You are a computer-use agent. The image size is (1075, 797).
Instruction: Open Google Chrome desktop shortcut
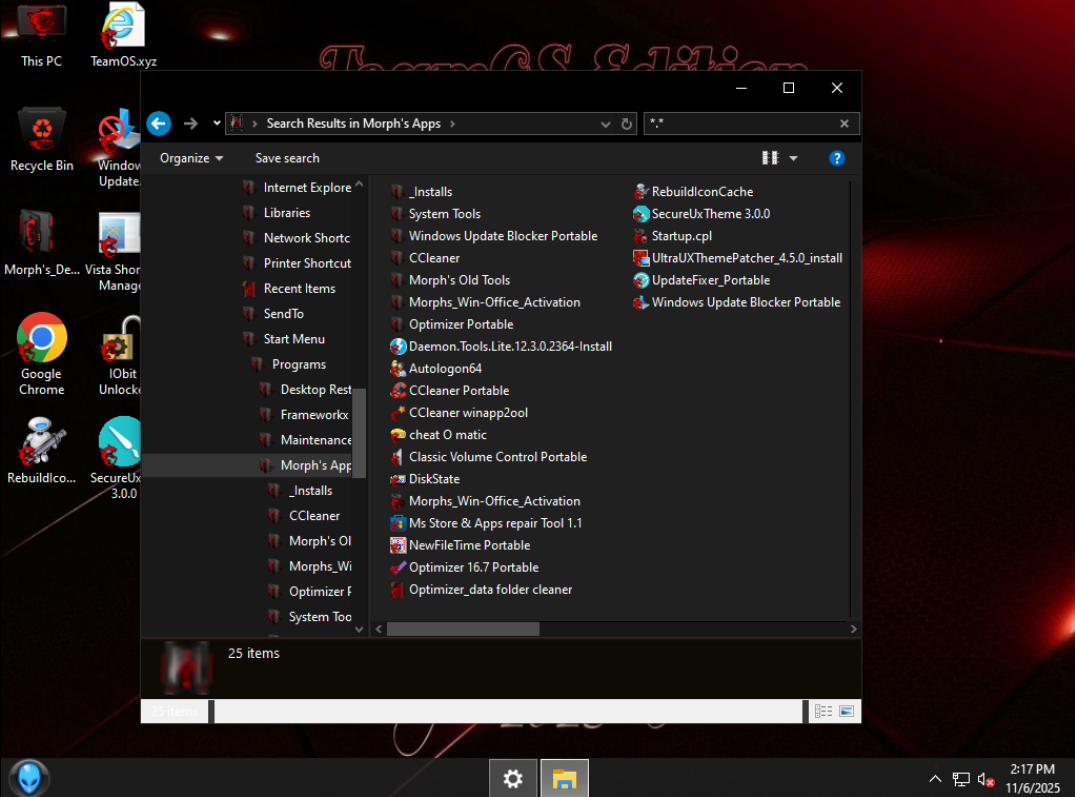click(x=41, y=354)
